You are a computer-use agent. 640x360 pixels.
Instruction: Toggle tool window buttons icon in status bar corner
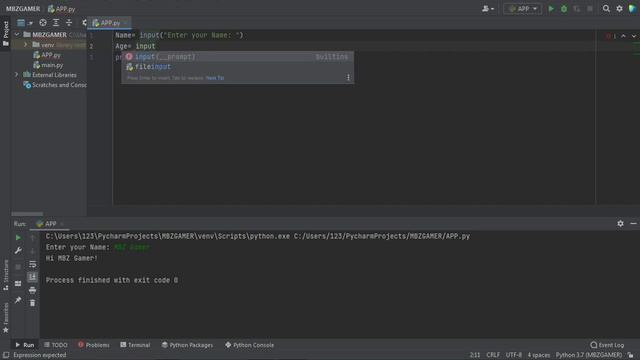(x=6, y=355)
